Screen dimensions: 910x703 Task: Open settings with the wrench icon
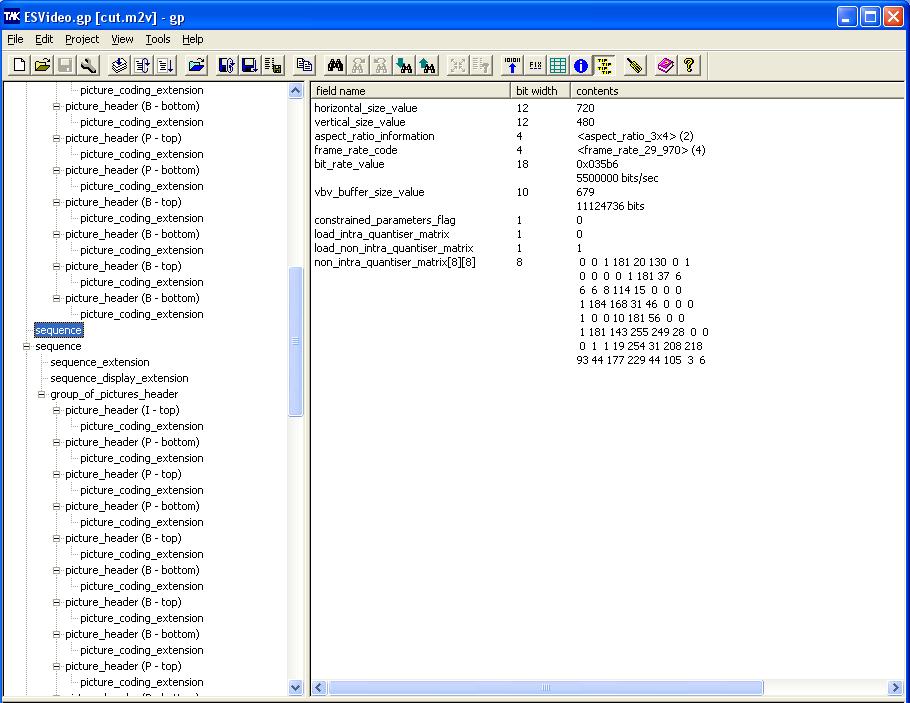88,65
